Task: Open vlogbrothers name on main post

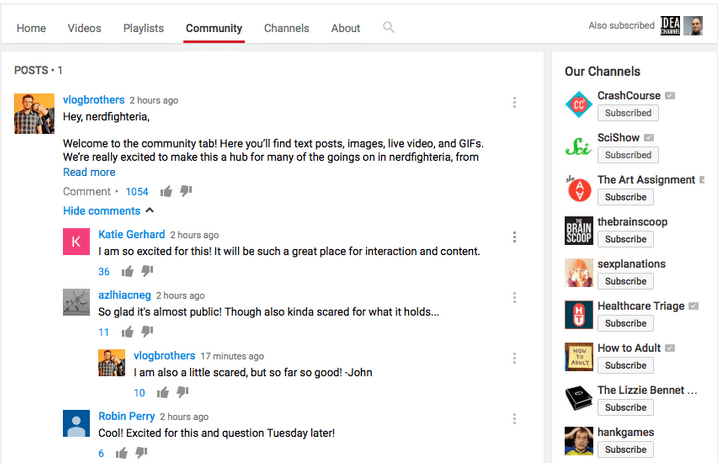Action: click(x=93, y=100)
